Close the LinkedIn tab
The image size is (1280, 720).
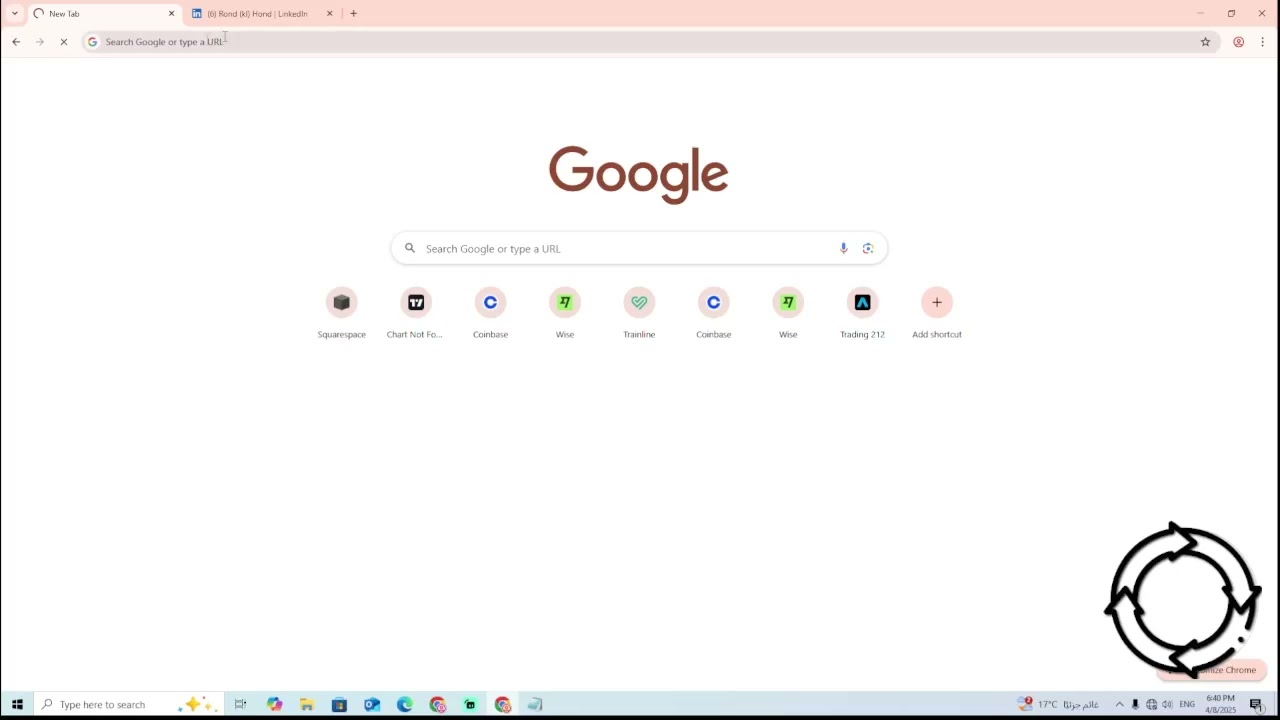[x=329, y=14]
